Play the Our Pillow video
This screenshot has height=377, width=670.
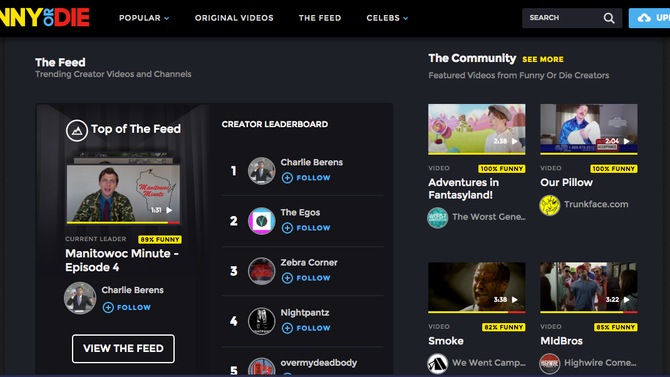tap(626, 141)
